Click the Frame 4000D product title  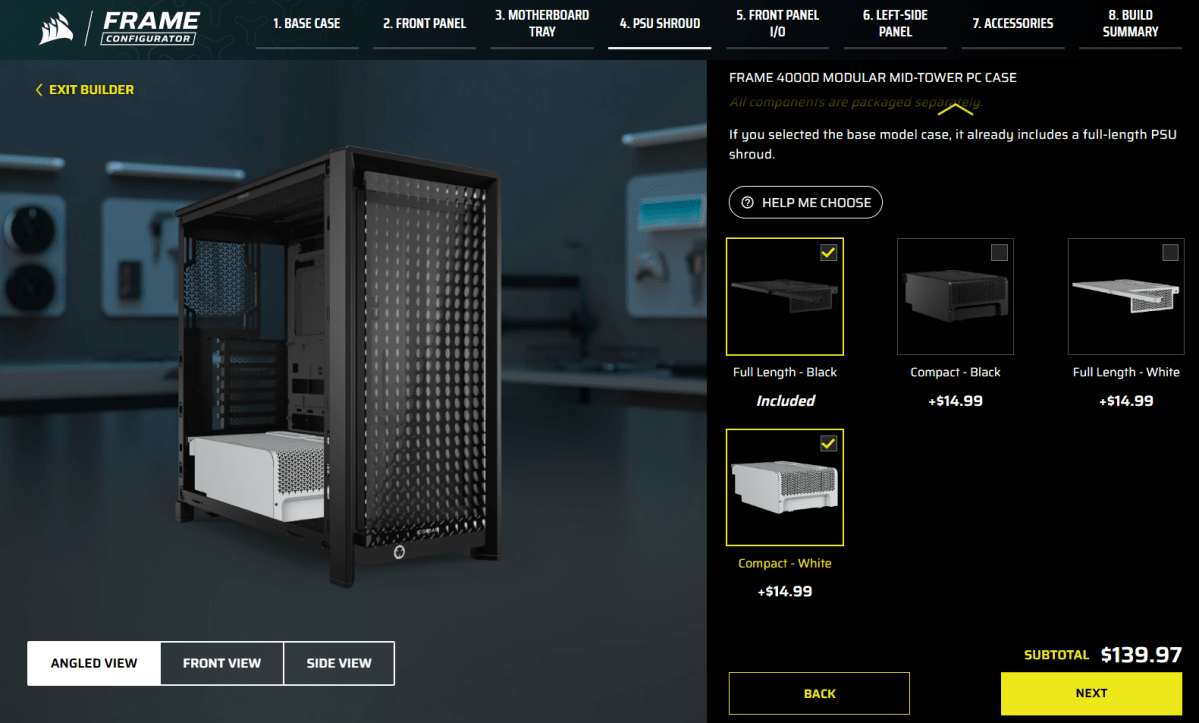[x=872, y=78]
